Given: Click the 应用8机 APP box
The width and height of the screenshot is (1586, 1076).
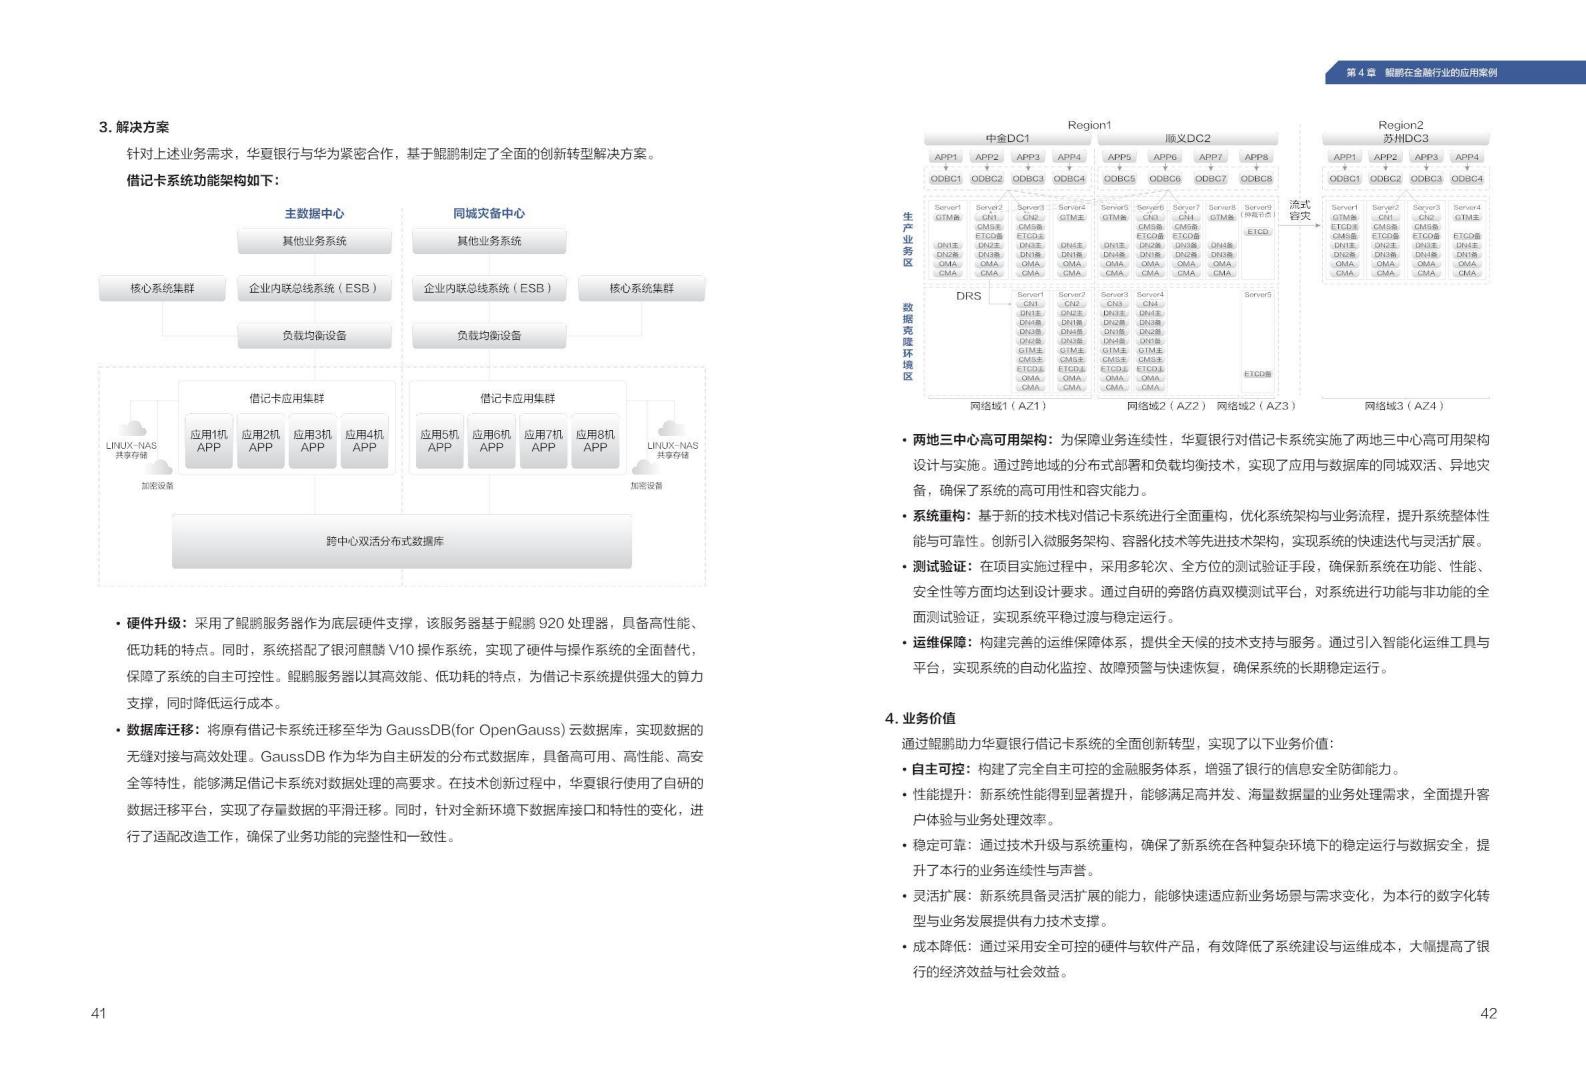Looking at the screenshot, I should [x=595, y=441].
